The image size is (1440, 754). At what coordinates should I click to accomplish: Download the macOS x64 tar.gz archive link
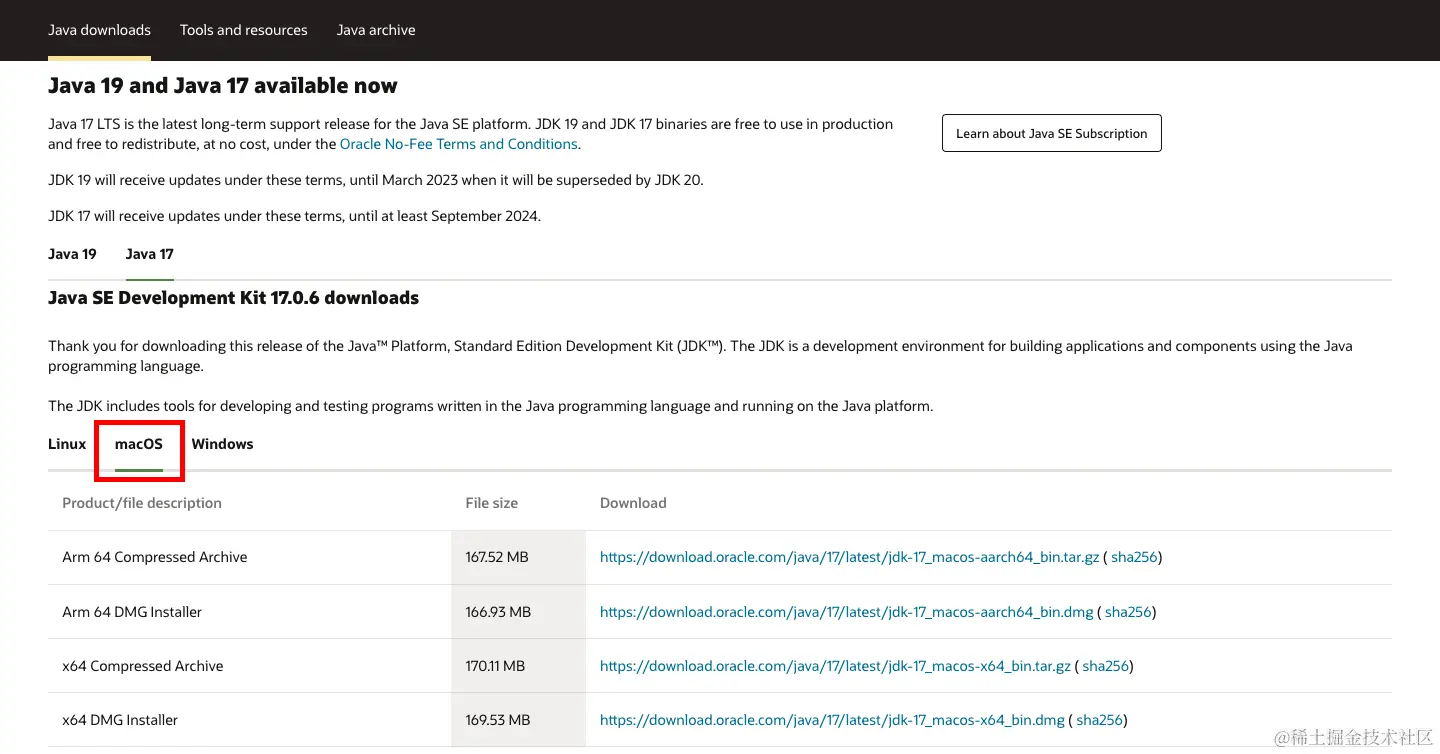tap(835, 666)
